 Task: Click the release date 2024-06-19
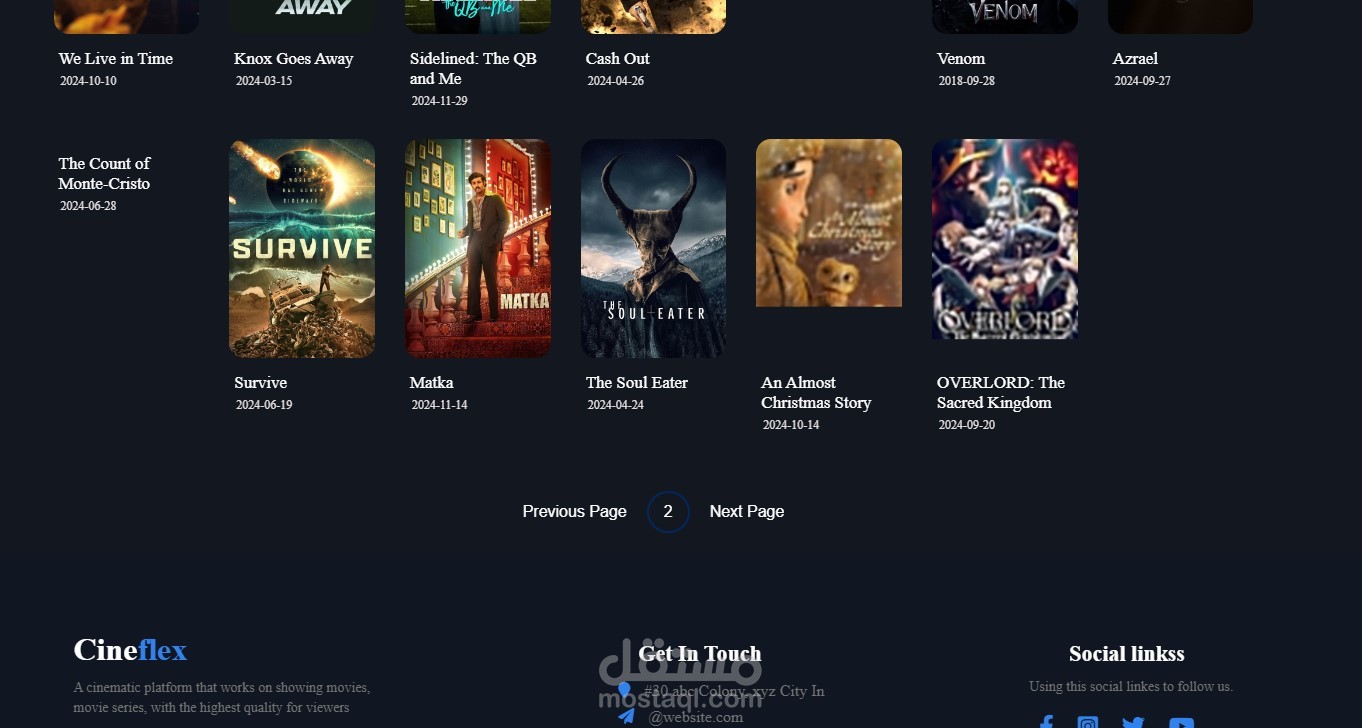pyautogui.click(x=264, y=405)
